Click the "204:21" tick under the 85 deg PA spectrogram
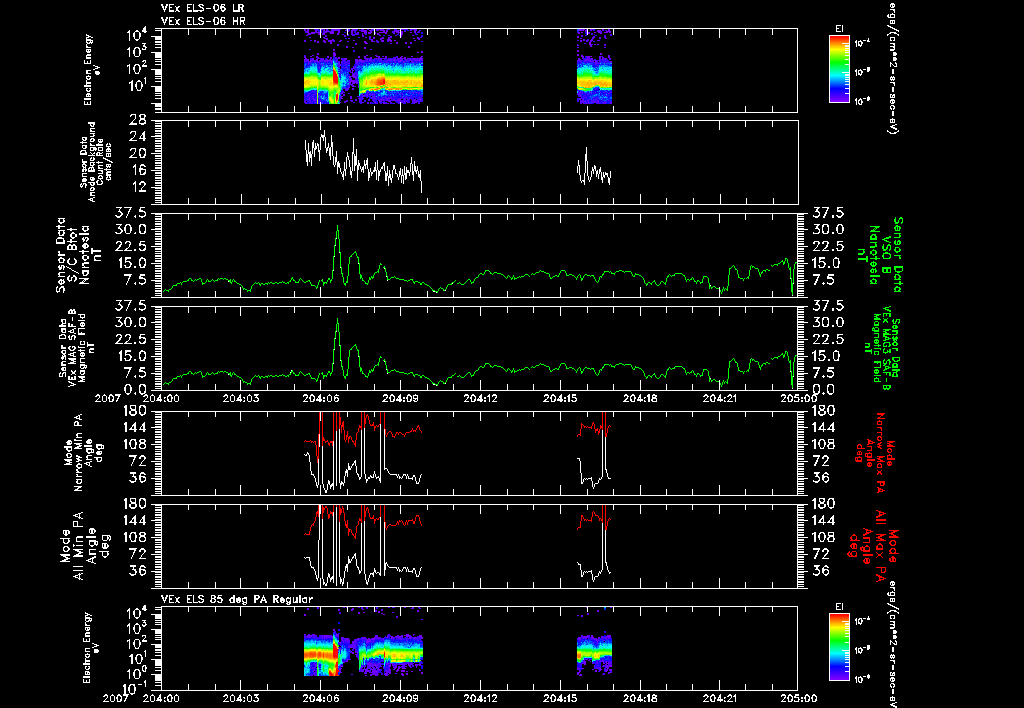This screenshot has height=708, width=1024. click(x=720, y=699)
